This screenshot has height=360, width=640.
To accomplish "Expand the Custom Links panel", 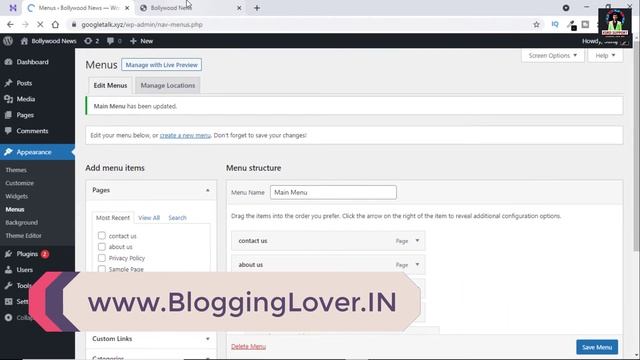I will 207,339.
